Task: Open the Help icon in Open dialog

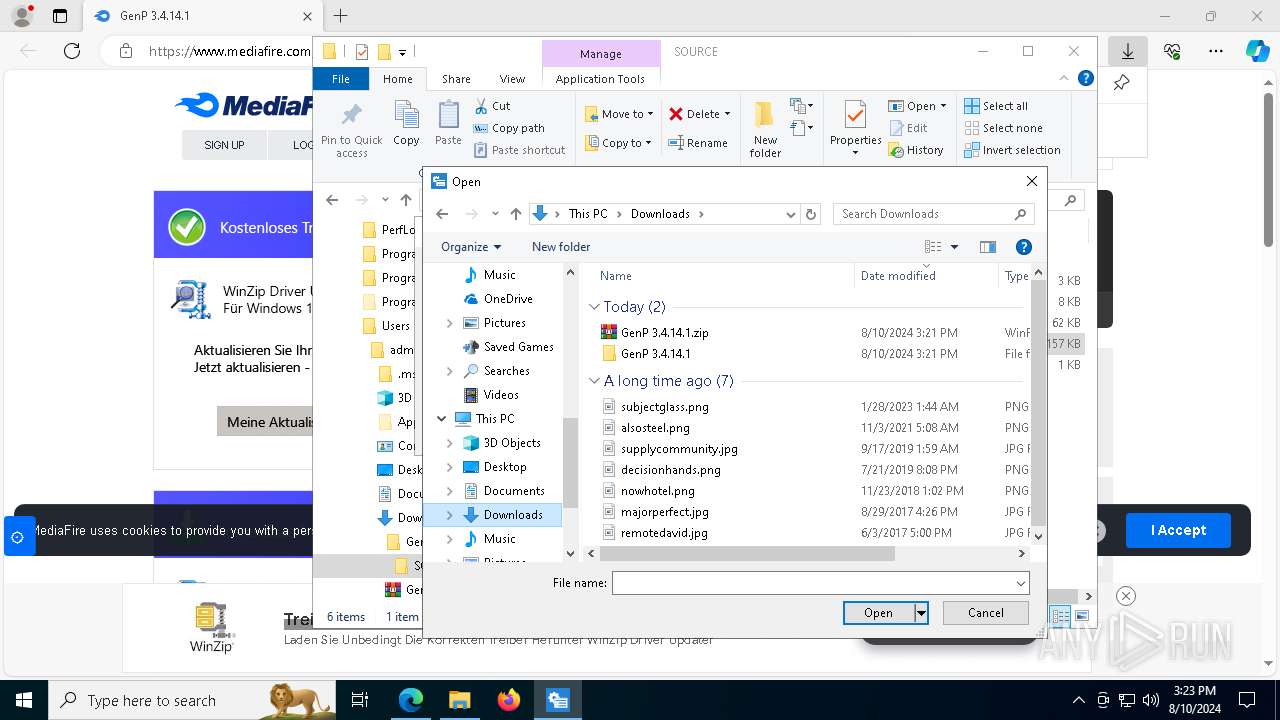Action: (x=1023, y=247)
